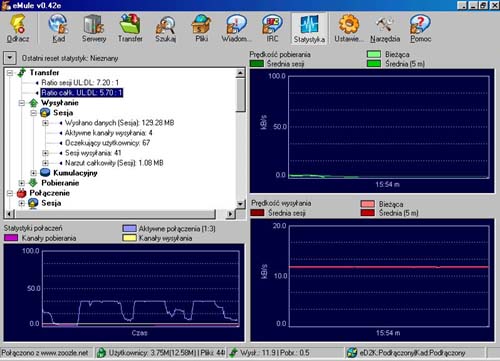The height and width of the screenshot is (361, 500).
Task: Click Średnia (5 m) download color swatch
Action: click(374, 64)
